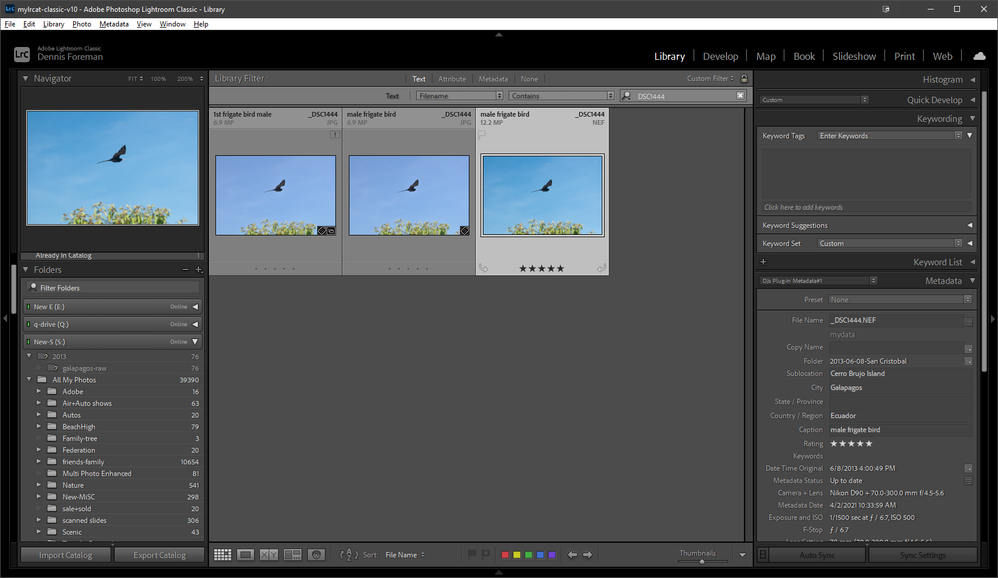Switch to the Develop module
This screenshot has width=998, height=578.
click(720, 57)
